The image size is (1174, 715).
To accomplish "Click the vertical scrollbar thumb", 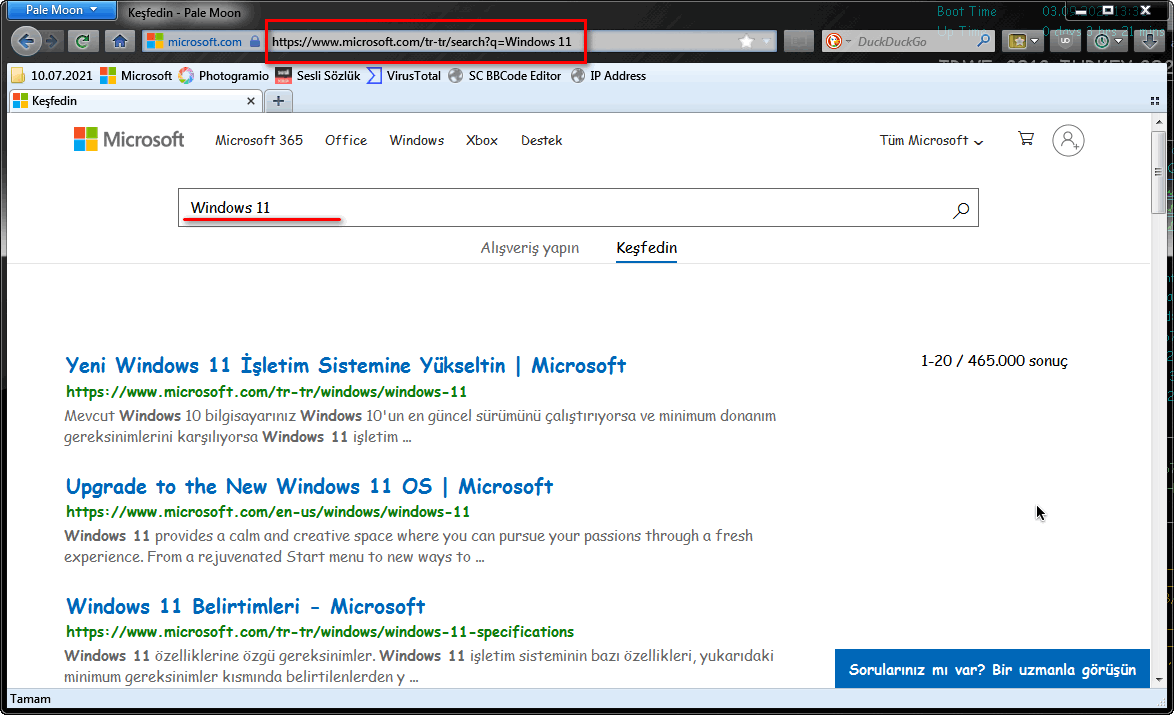I will [x=1158, y=172].
